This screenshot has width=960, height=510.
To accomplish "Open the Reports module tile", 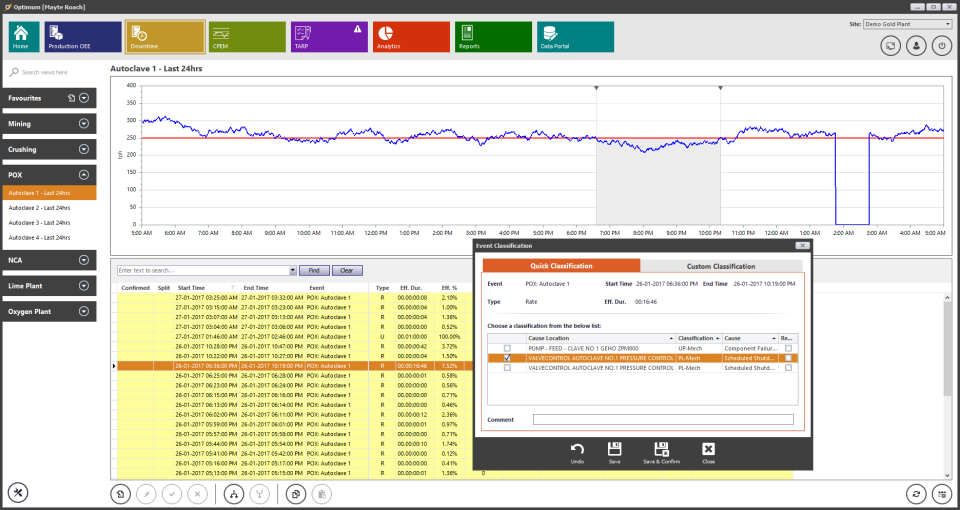I will click(x=493, y=37).
